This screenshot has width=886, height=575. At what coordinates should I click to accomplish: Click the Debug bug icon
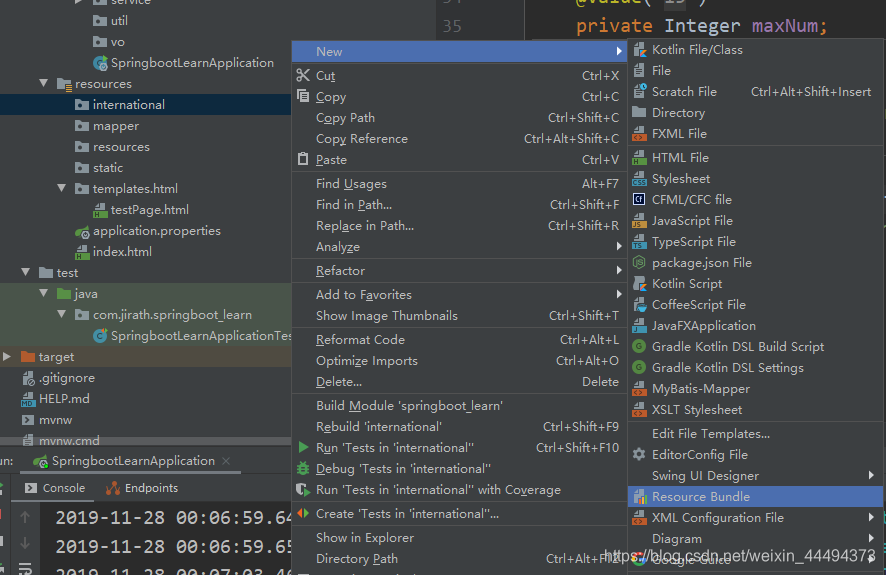pyautogui.click(x=303, y=468)
